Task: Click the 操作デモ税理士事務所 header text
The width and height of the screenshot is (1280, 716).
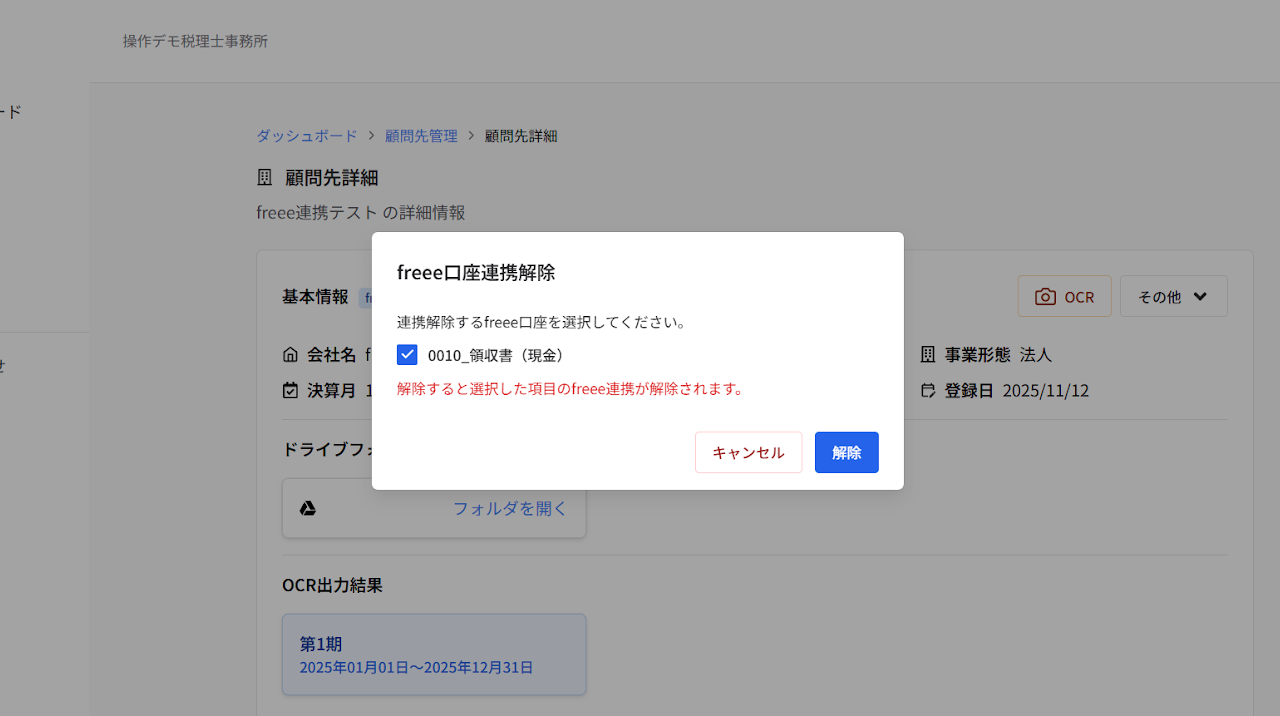Action: pos(195,41)
